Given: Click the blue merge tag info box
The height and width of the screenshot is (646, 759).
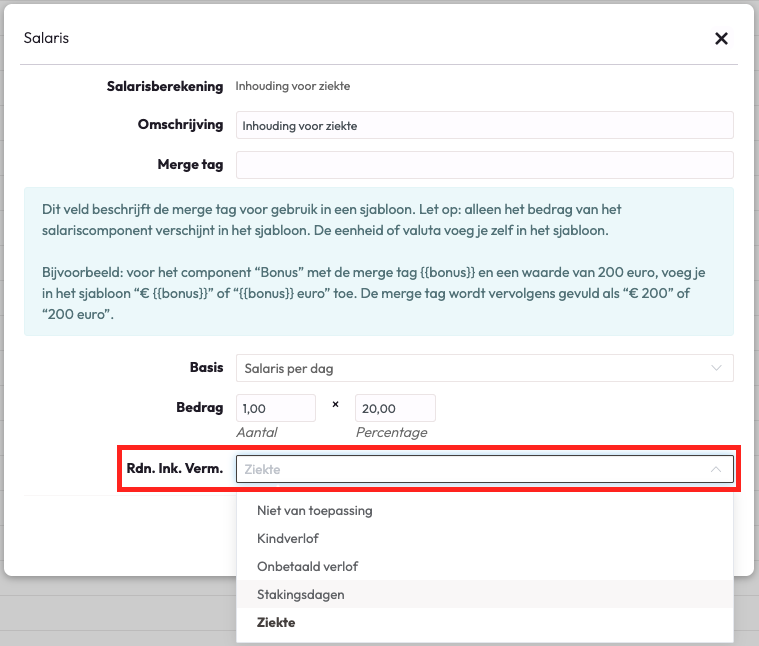Looking at the screenshot, I should [379, 261].
